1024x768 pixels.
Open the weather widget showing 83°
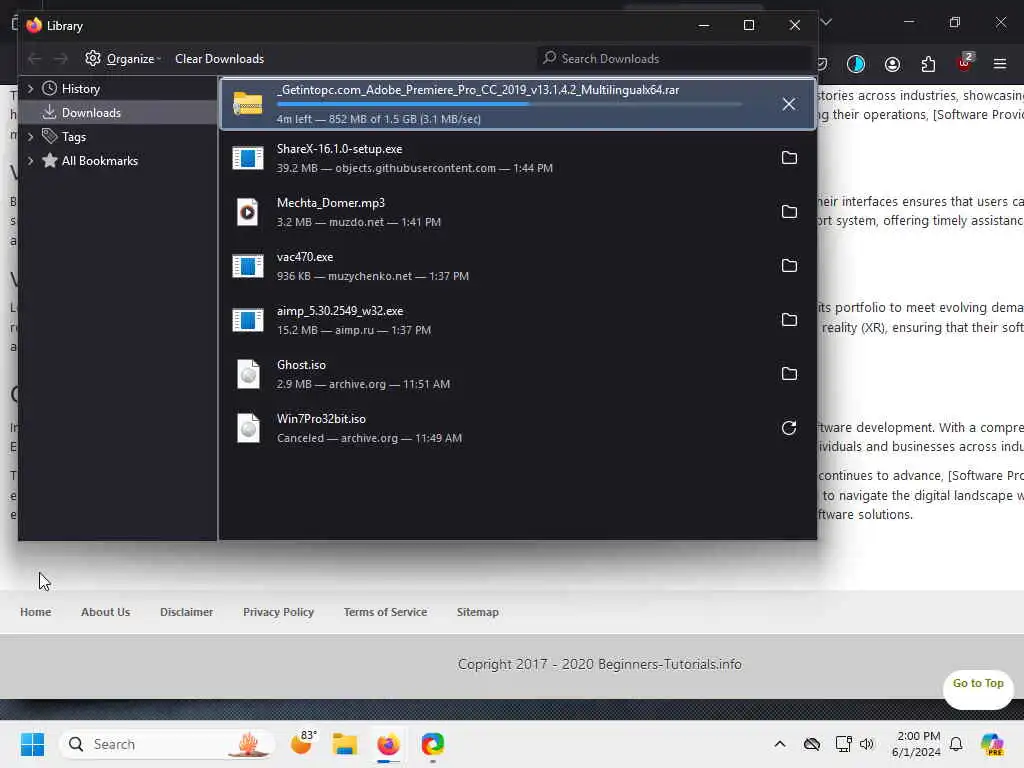pyautogui.click(x=303, y=743)
